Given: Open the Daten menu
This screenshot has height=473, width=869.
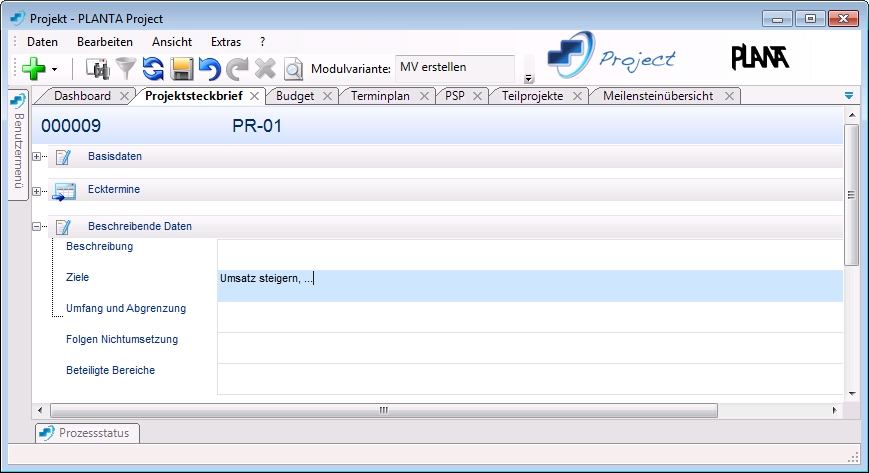Looking at the screenshot, I should click(42, 42).
